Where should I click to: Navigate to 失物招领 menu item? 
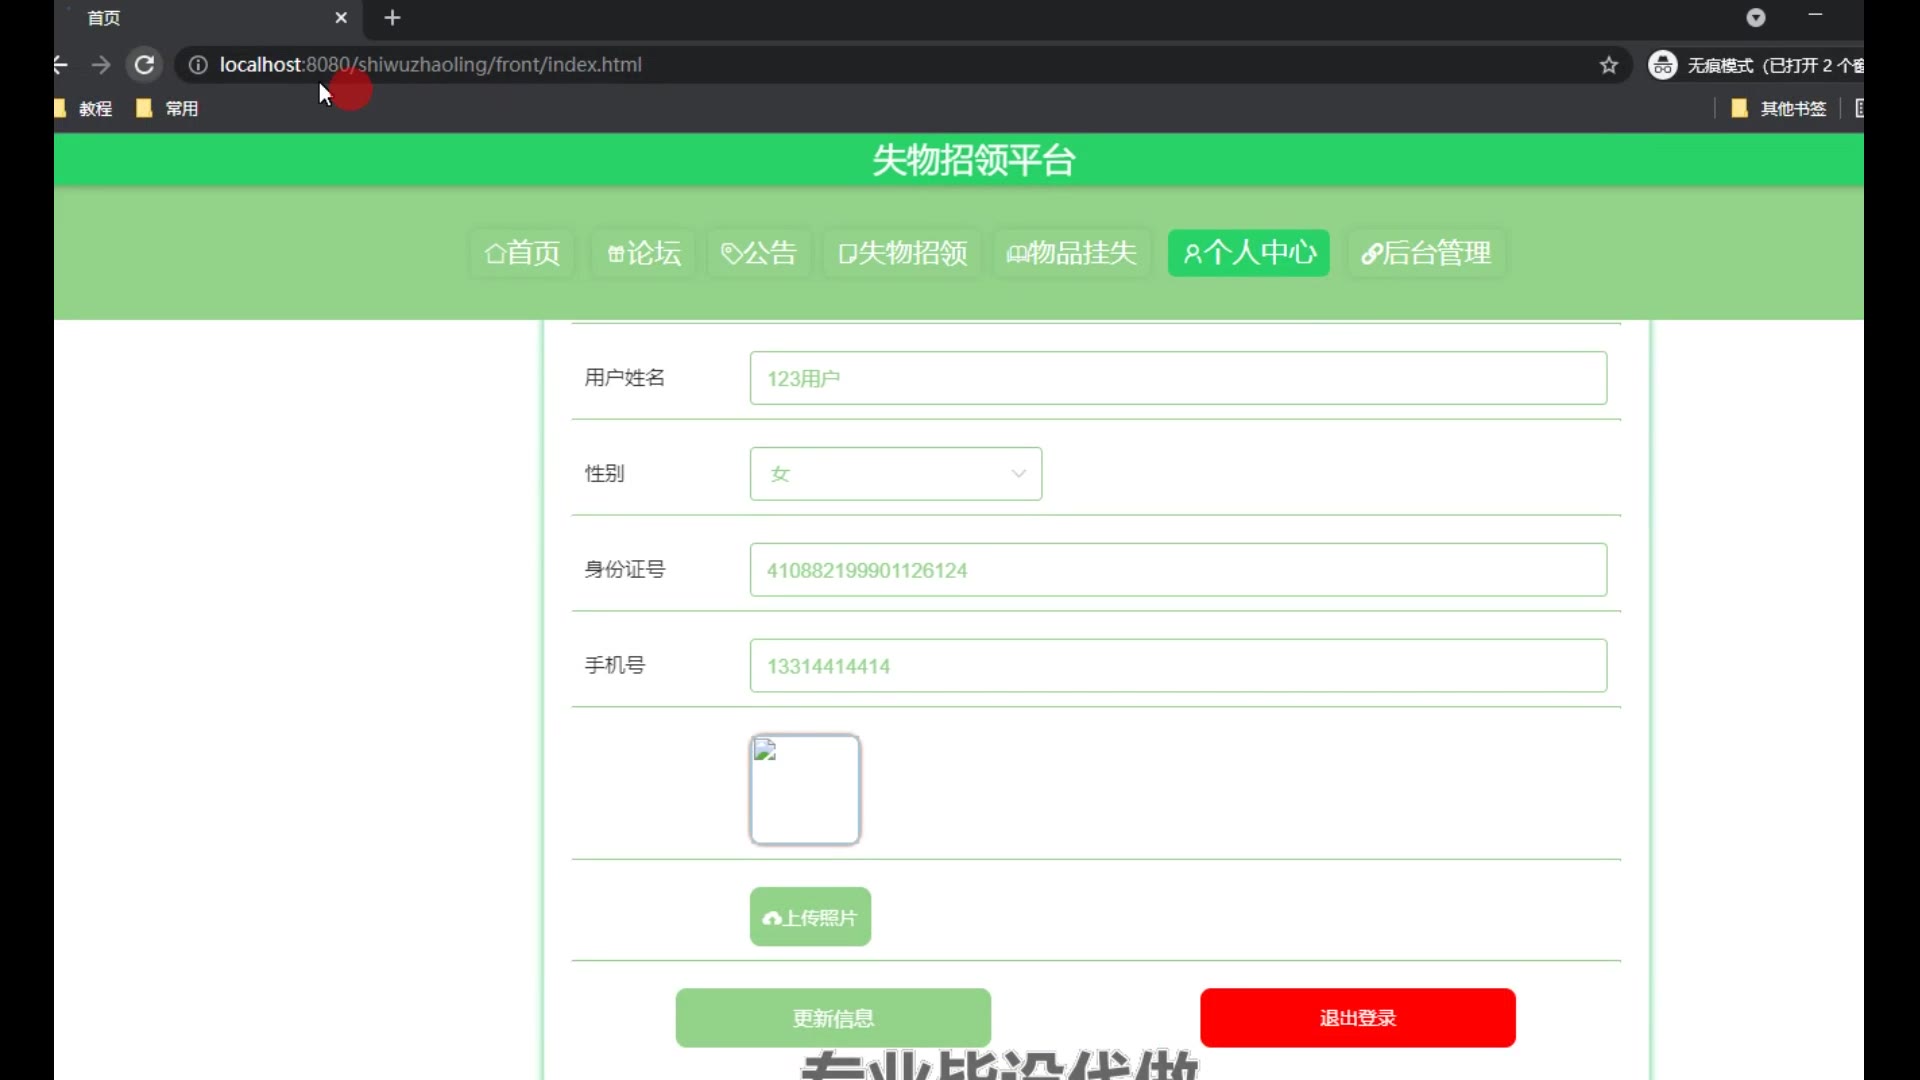coord(902,253)
